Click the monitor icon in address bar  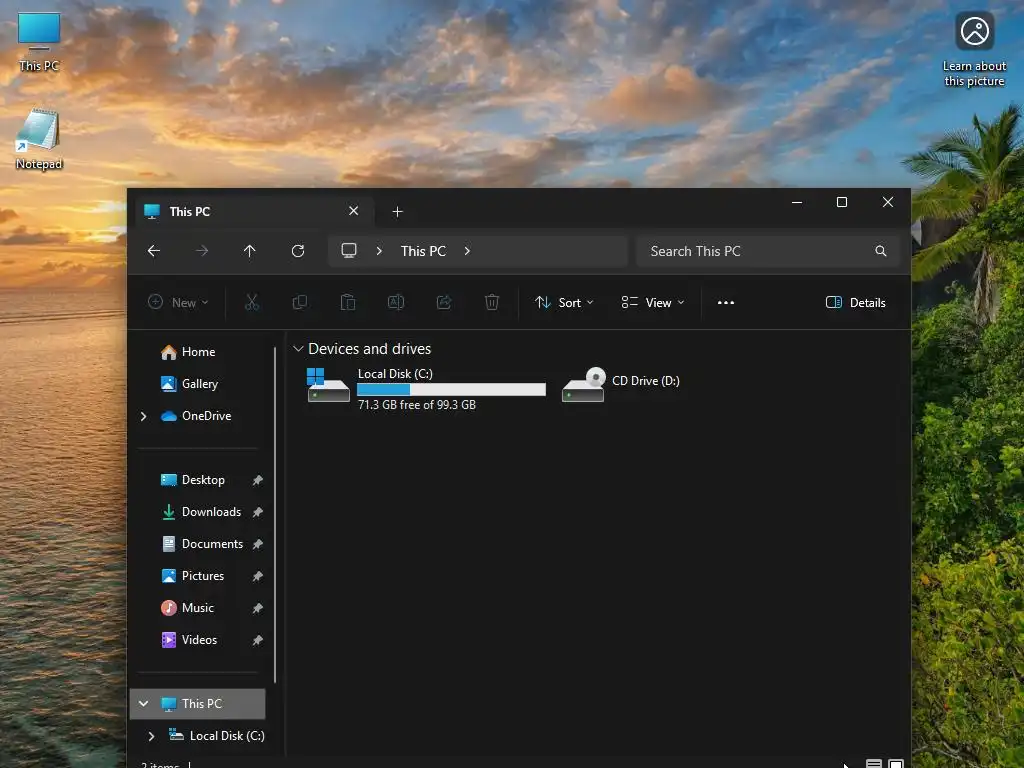pos(349,251)
